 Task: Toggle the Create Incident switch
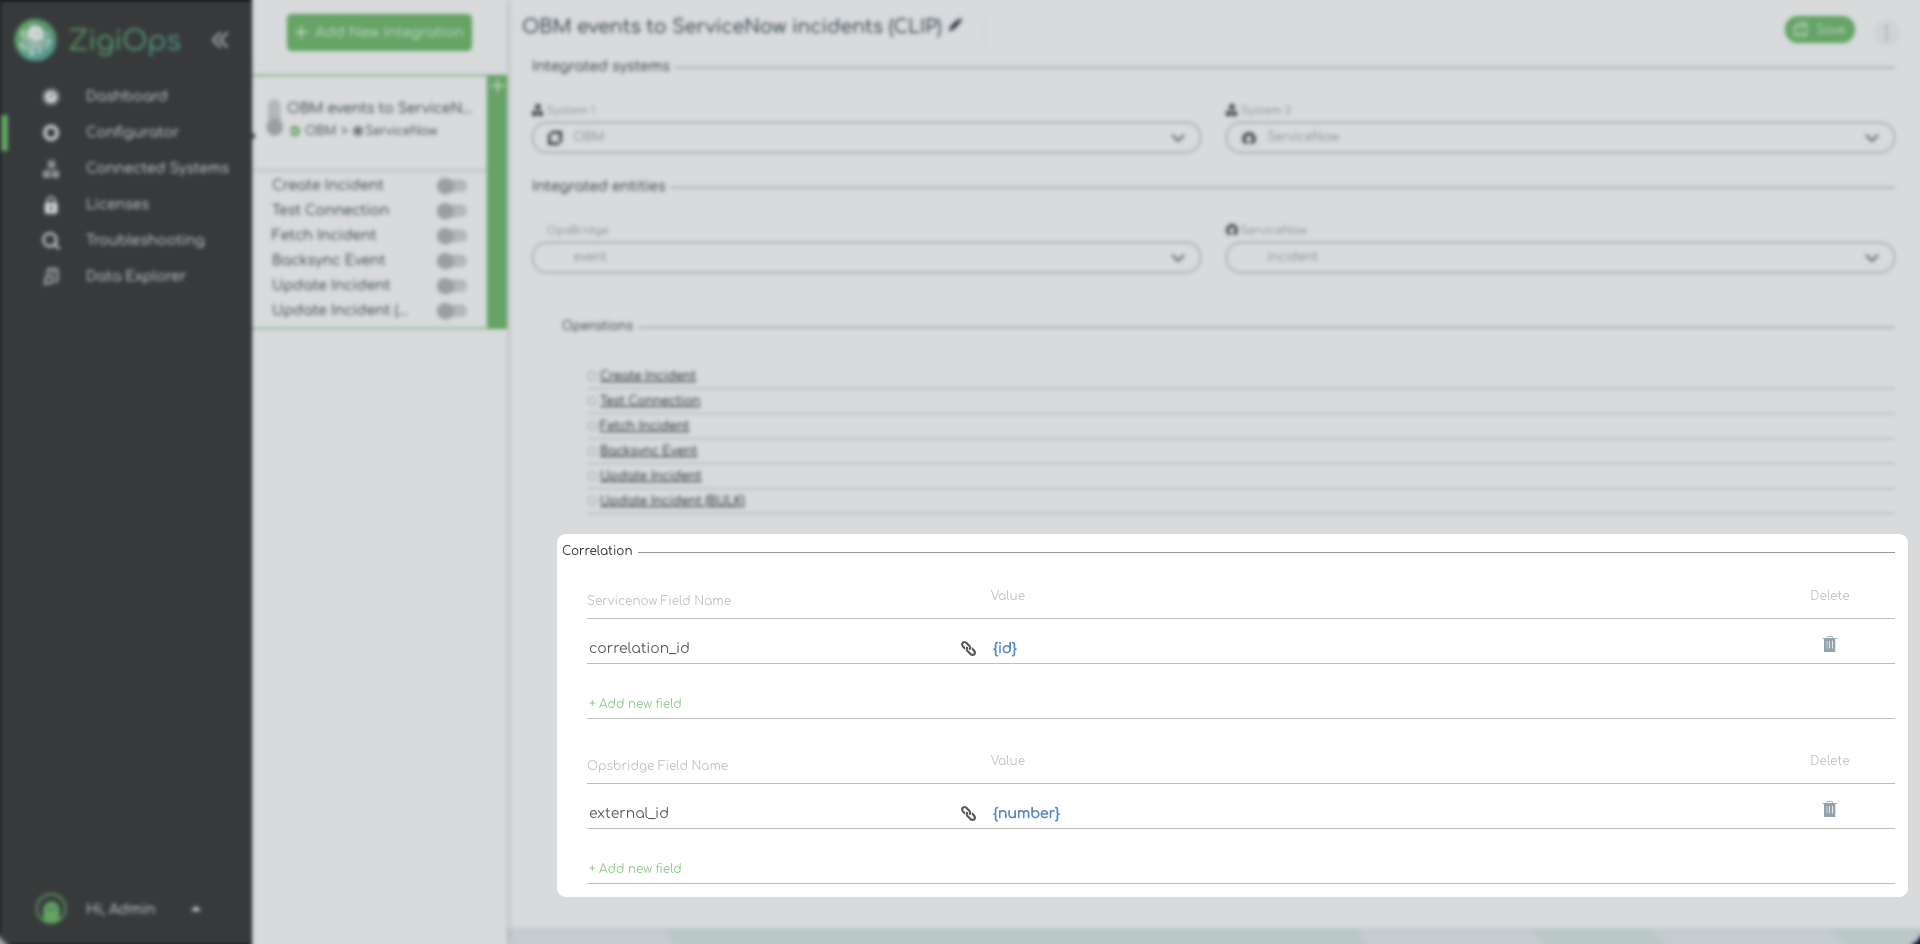click(x=451, y=186)
